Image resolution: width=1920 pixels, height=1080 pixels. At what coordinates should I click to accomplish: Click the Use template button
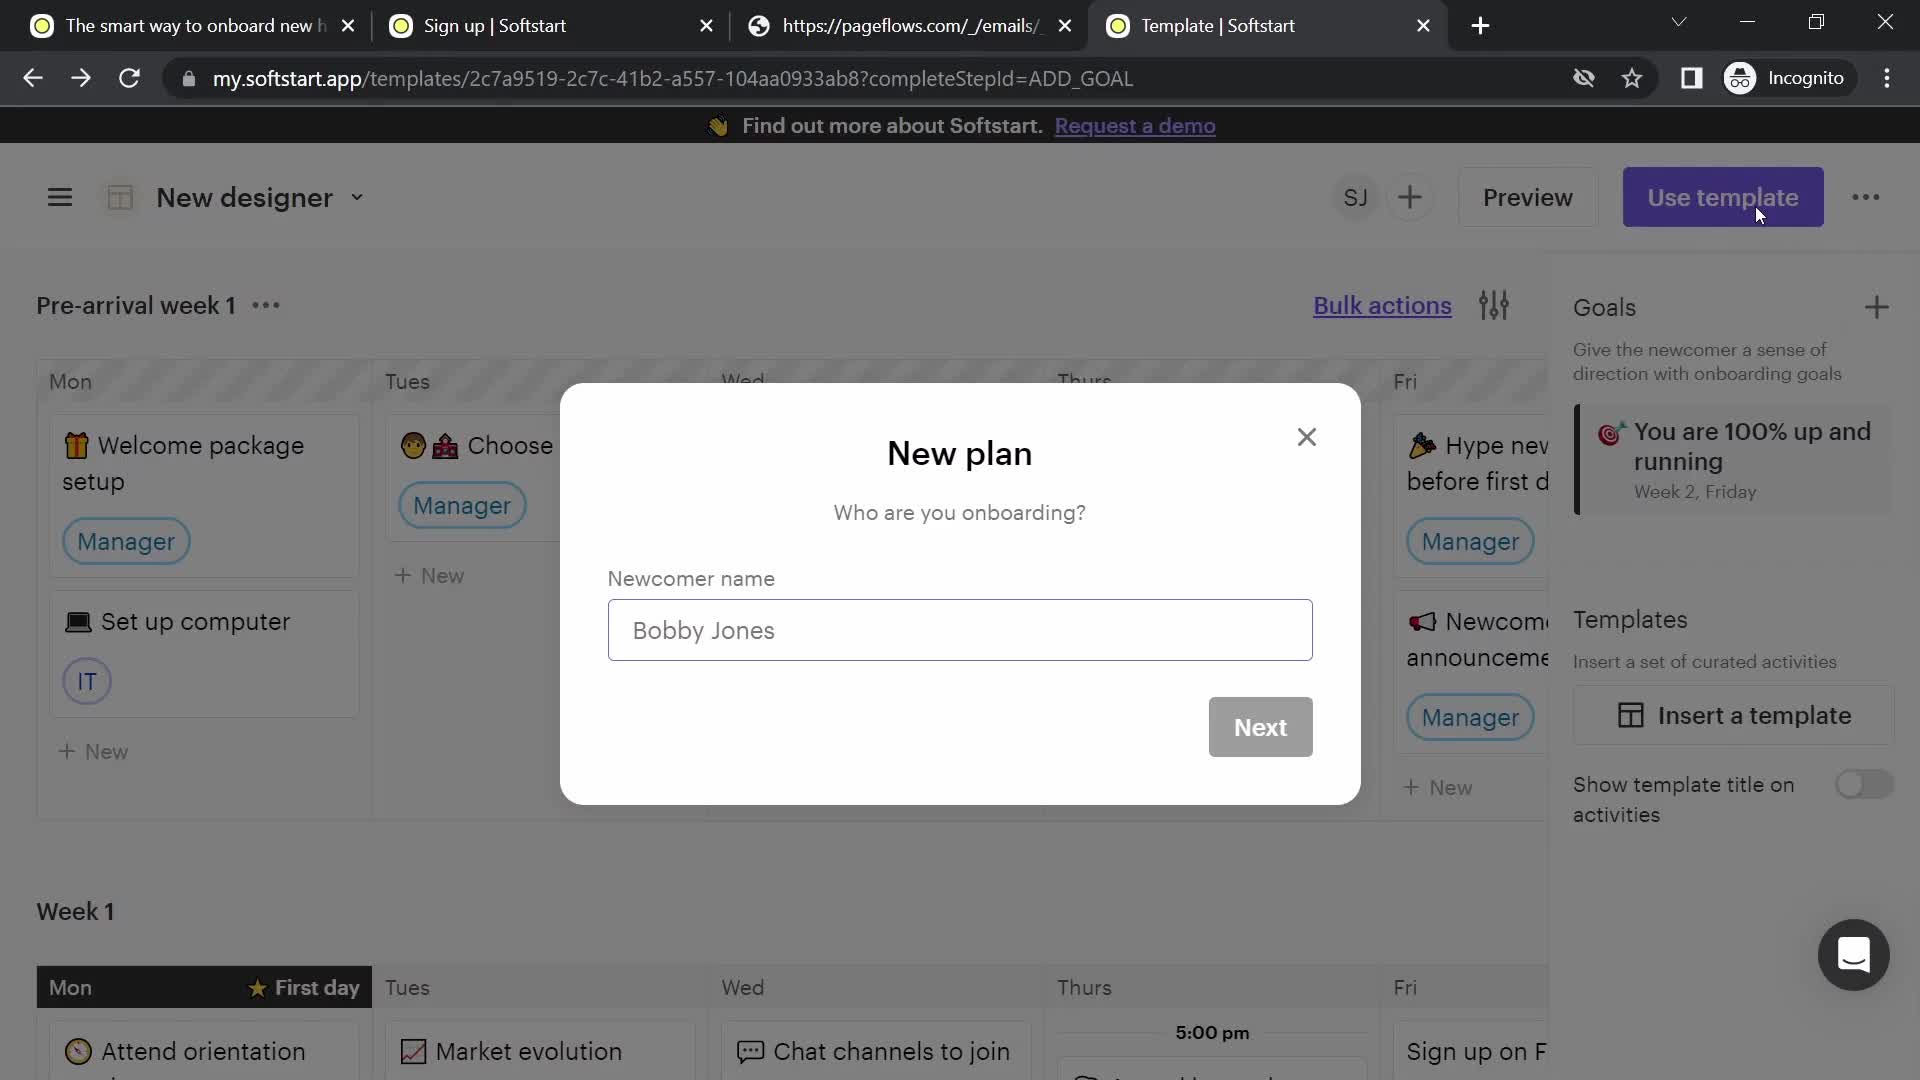[1722, 198]
